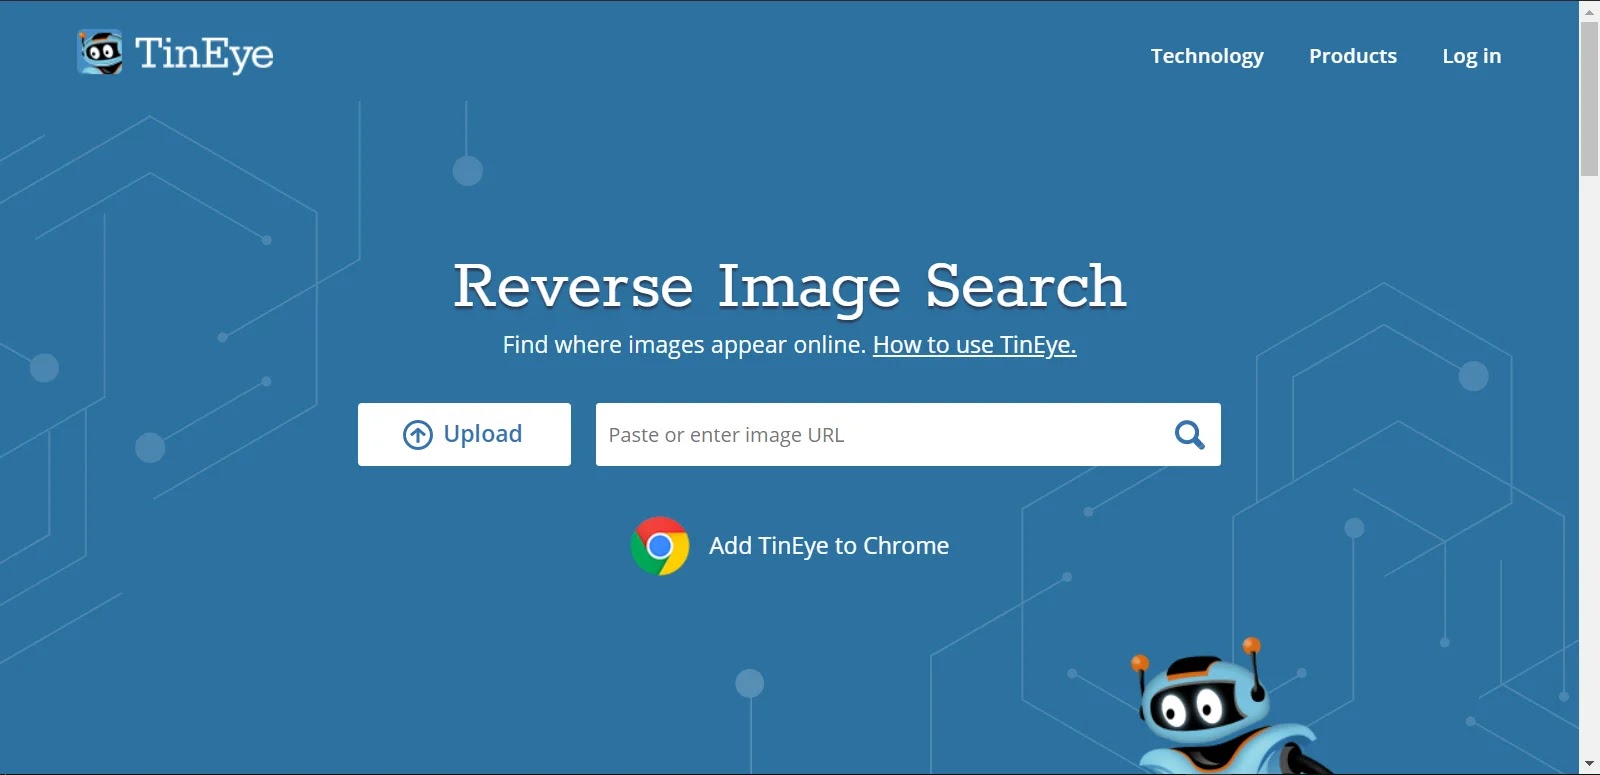The width and height of the screenshot is (1600, 775).
Task: Click the Upload button
Action: [464, 434]
